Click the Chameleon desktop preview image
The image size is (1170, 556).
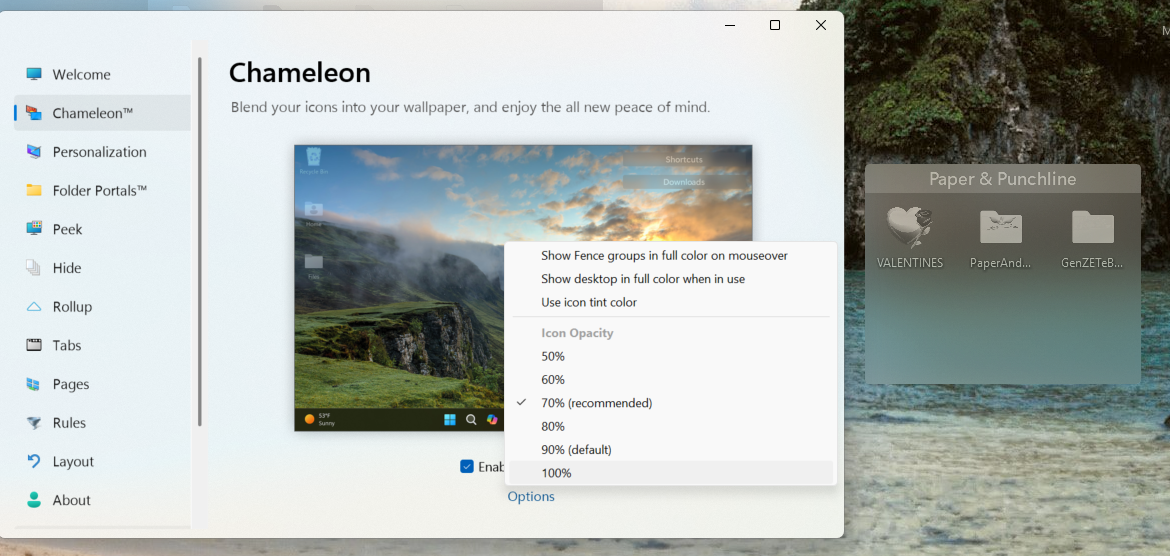tap(400, 288)
